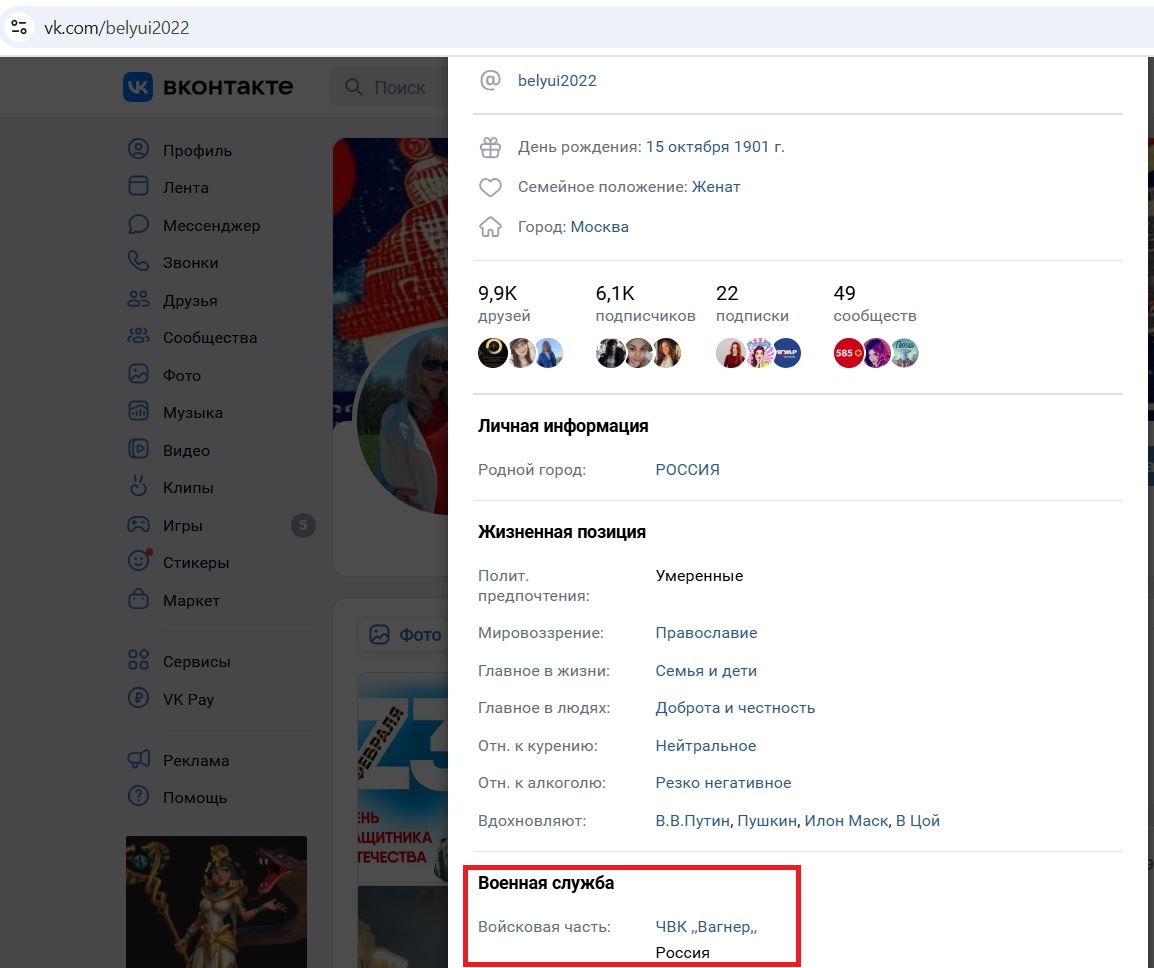Click the Личная информация heading
Image resolution: width=1154 pixels, height=968 pixels.
click(563, 425)
